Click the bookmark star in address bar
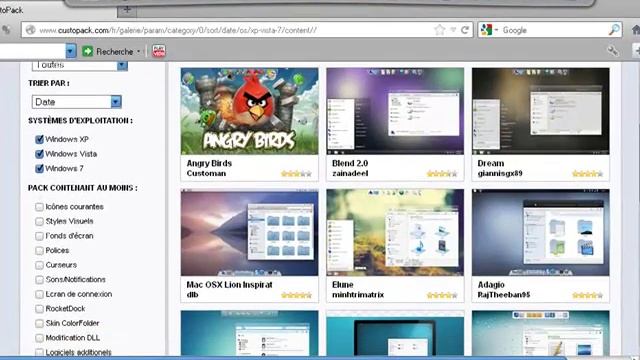640x360 pixels. tap(440, 30)
